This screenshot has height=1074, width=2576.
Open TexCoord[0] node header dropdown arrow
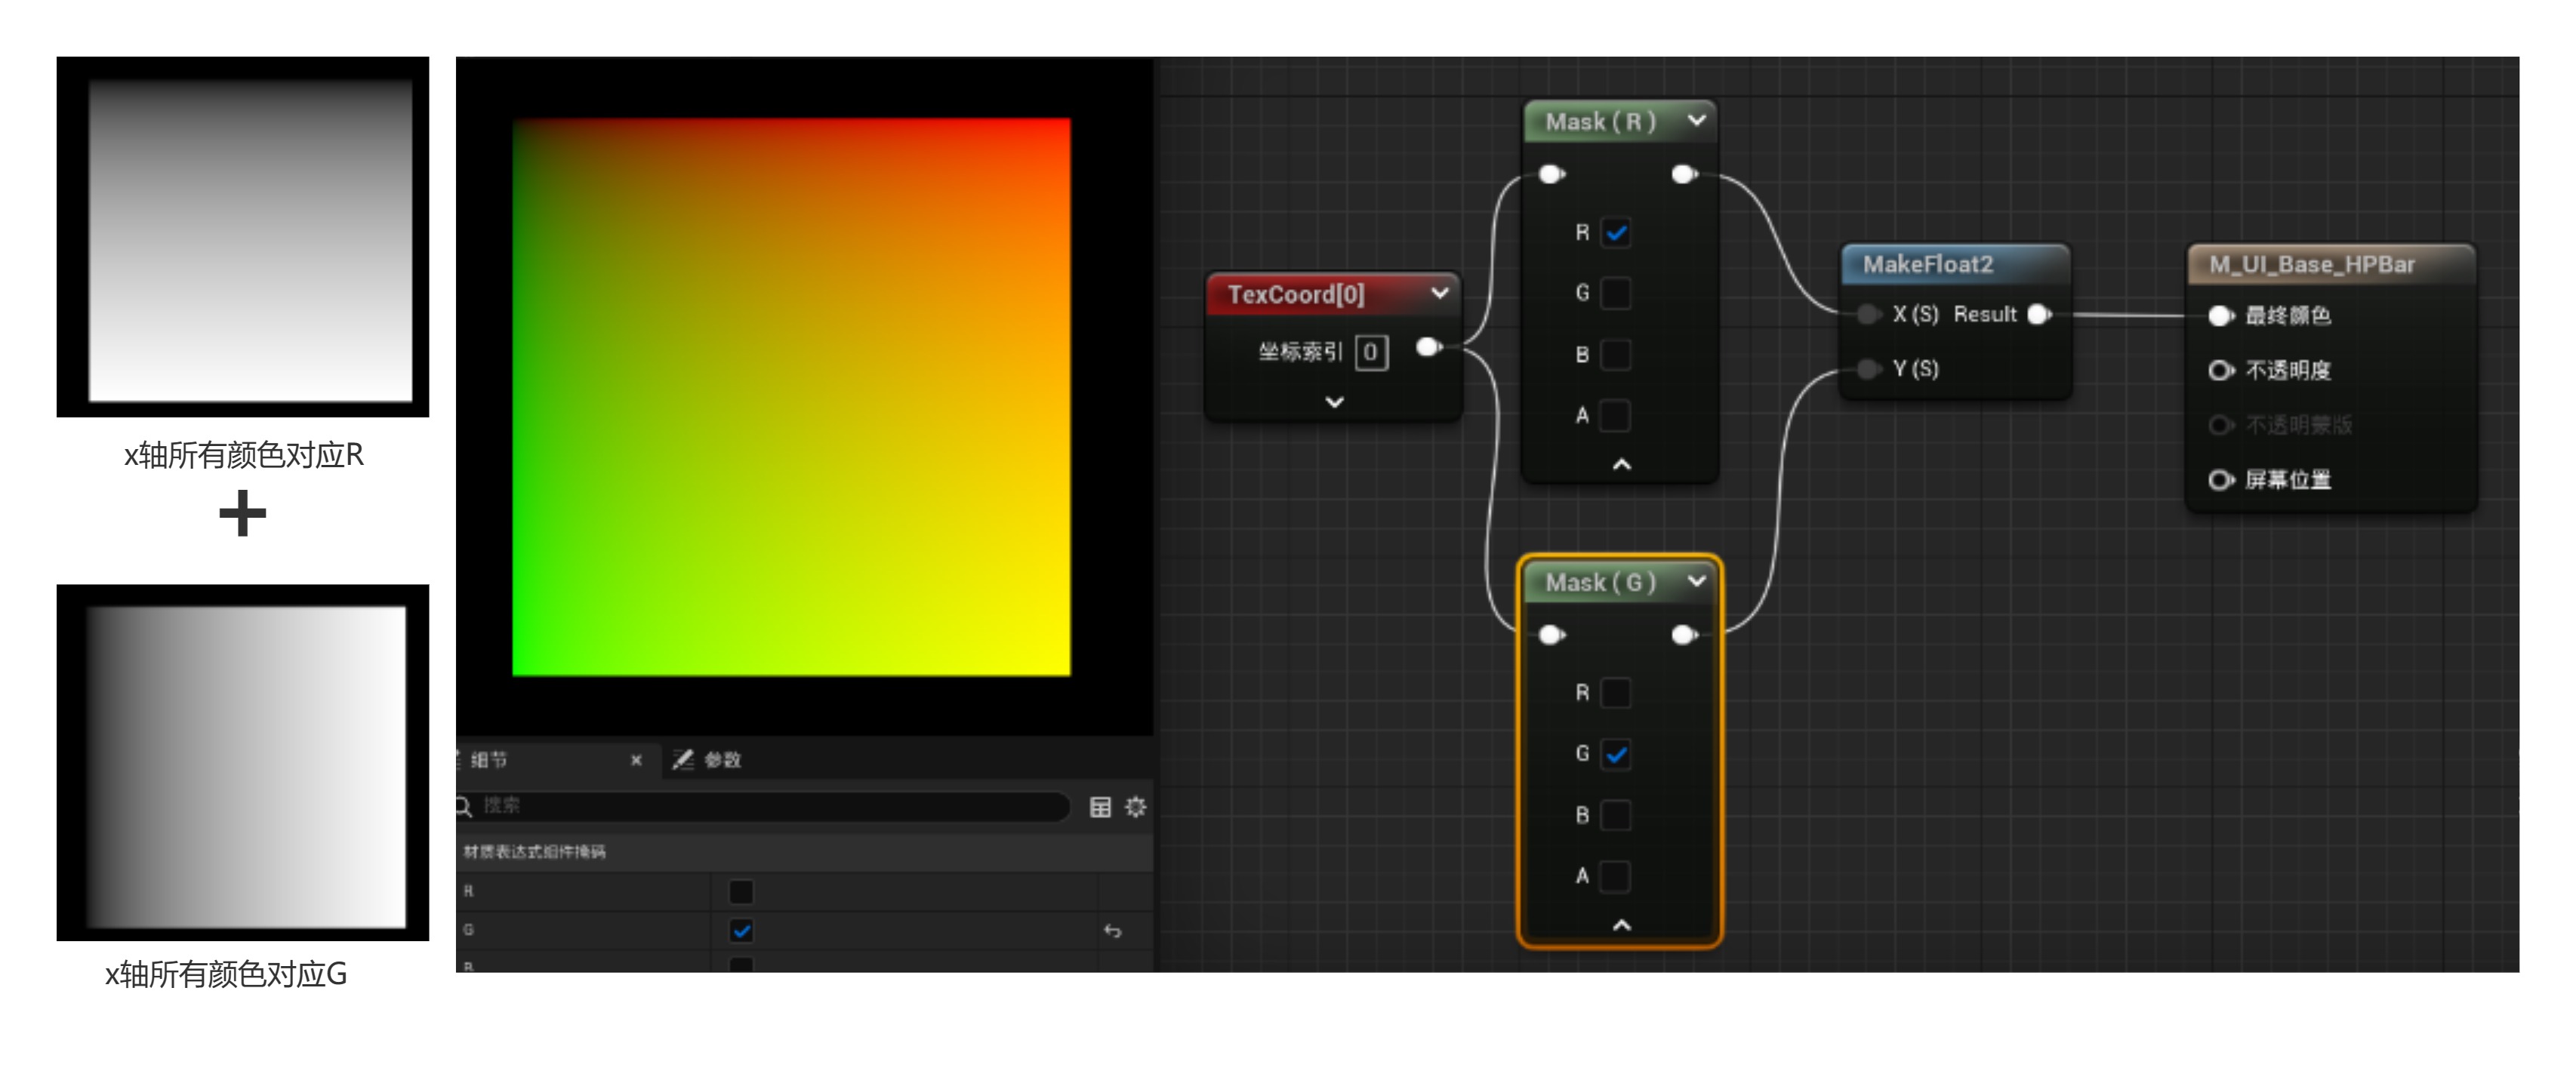pyautogui.click(x=1440, y=293)
